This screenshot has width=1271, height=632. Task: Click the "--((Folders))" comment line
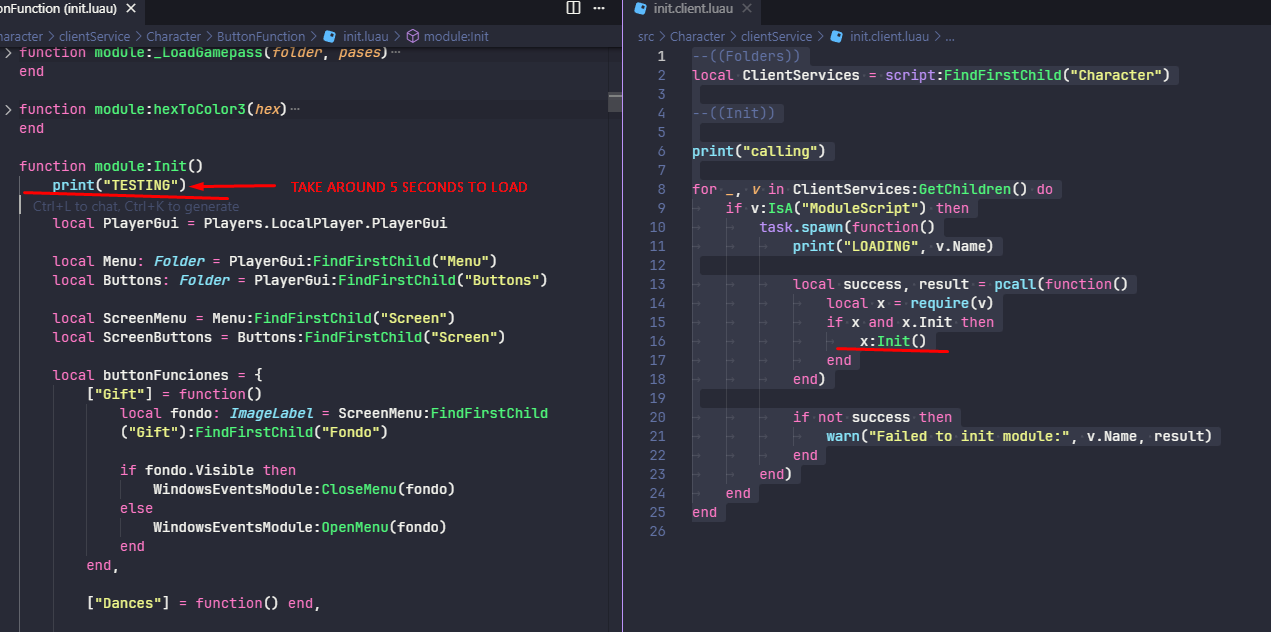click(746, 56)
